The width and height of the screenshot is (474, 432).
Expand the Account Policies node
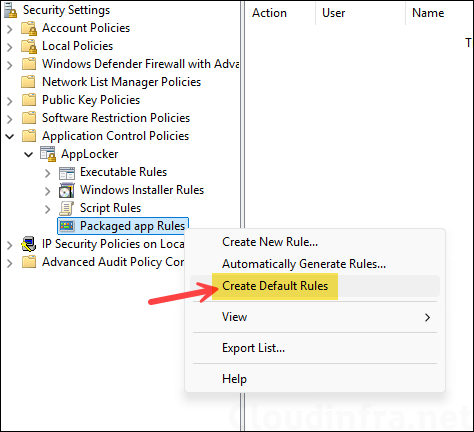tap(10, 29)
